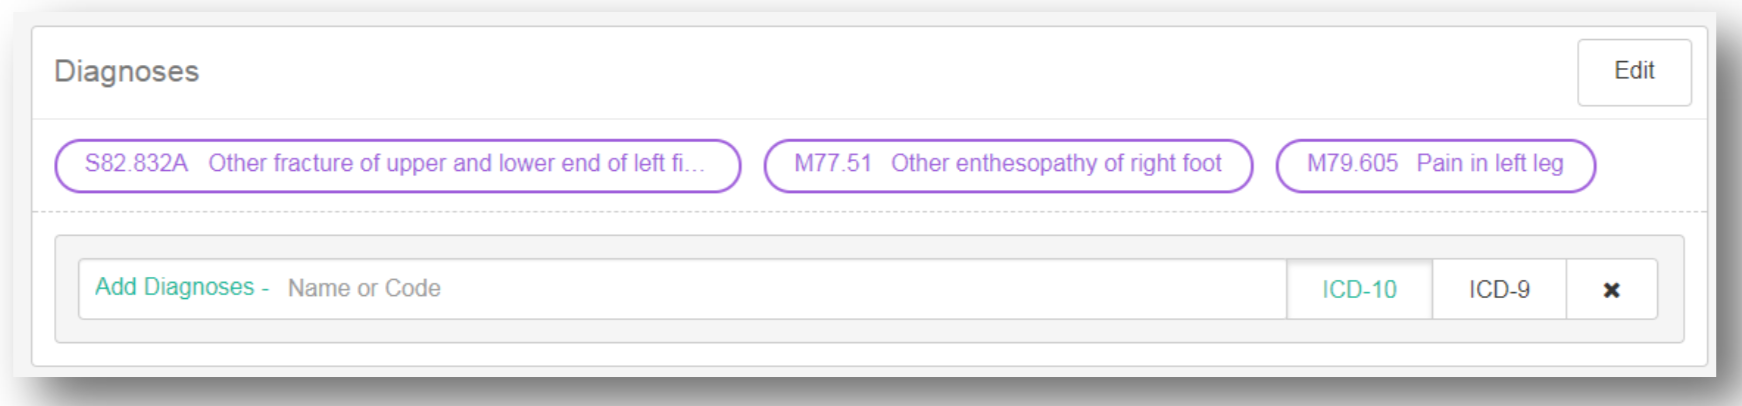Click the "Other enthesopathy of right foot" text
1742x406 pixels.
coord(1056,164)
